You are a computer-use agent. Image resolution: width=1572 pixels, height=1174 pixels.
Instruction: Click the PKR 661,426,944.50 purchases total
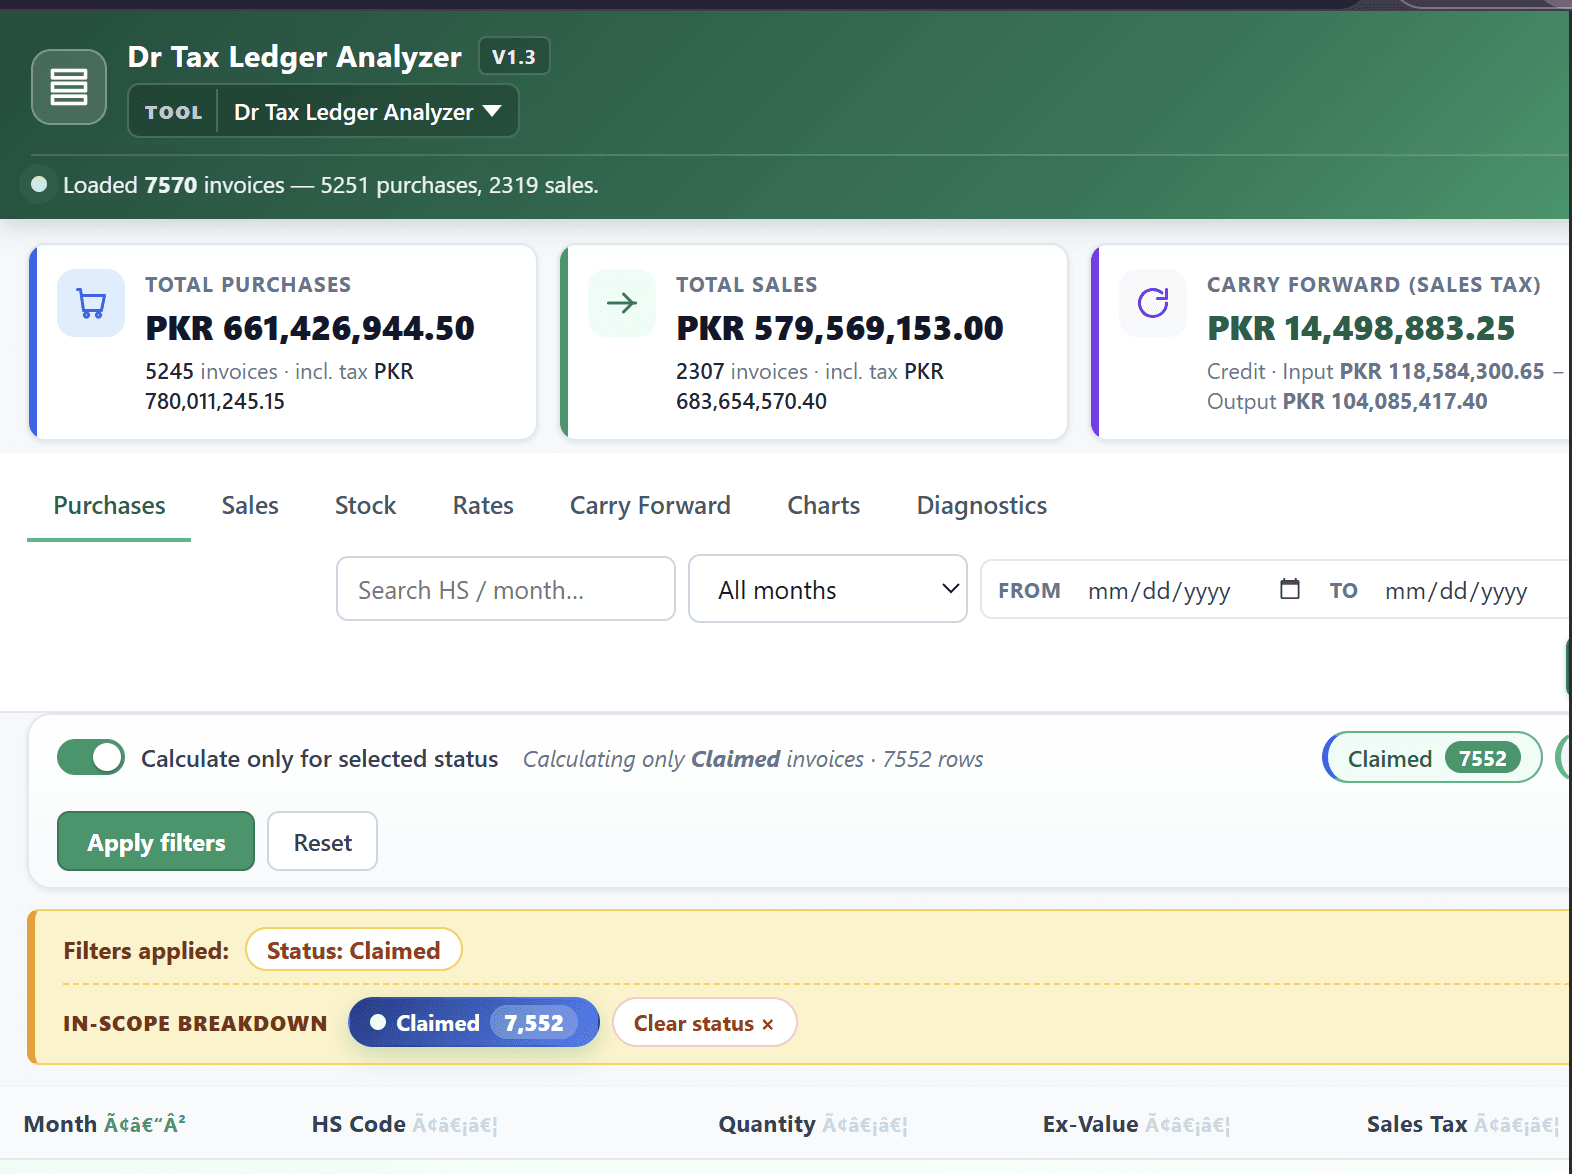[310, 328]
